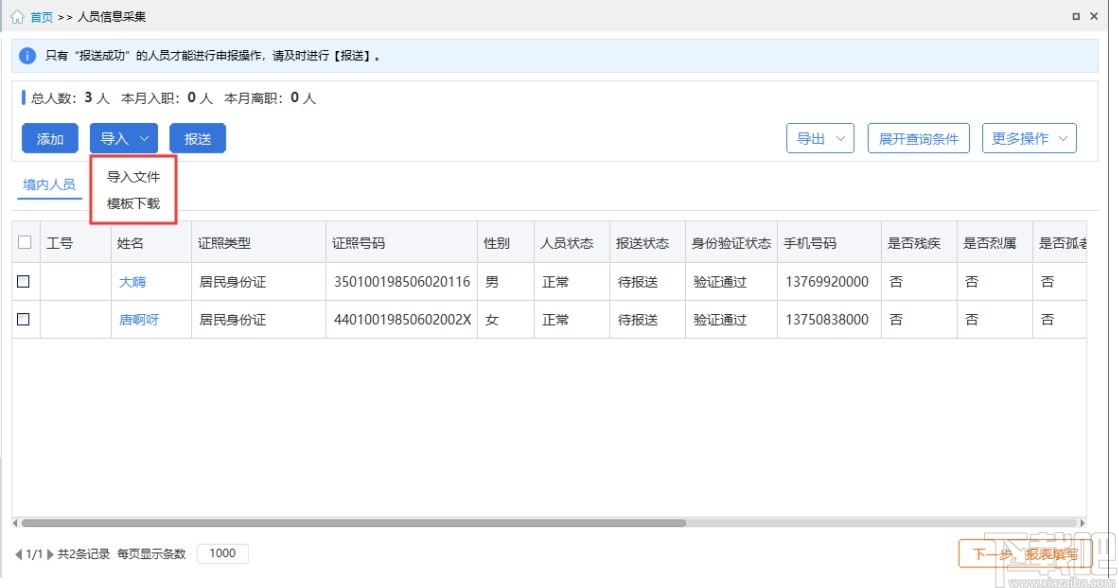
Task: Open the 导入 import dropdown
Action: click(x=123, y=138)
